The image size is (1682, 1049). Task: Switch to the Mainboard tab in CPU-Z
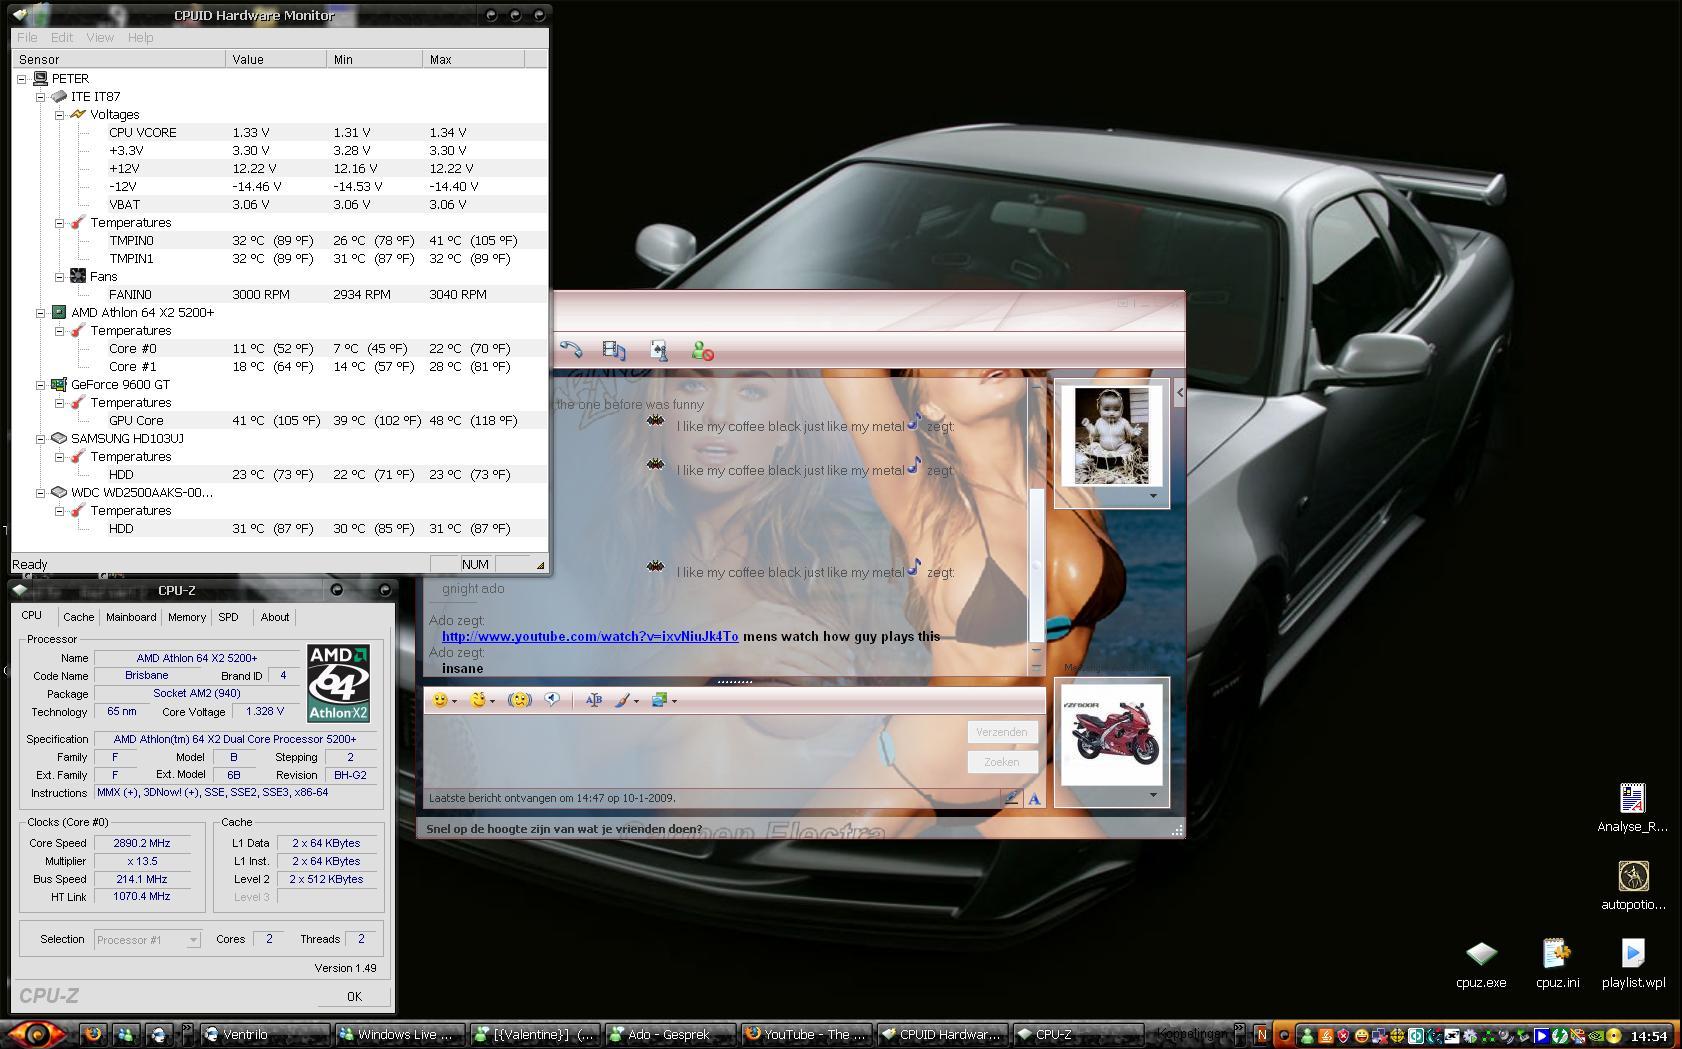(x=131, y=617)
